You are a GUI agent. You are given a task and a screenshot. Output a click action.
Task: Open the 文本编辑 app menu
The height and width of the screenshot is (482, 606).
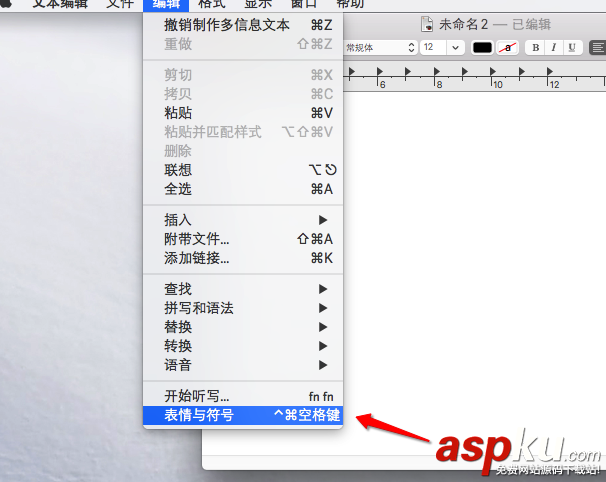tap(60, 4)
